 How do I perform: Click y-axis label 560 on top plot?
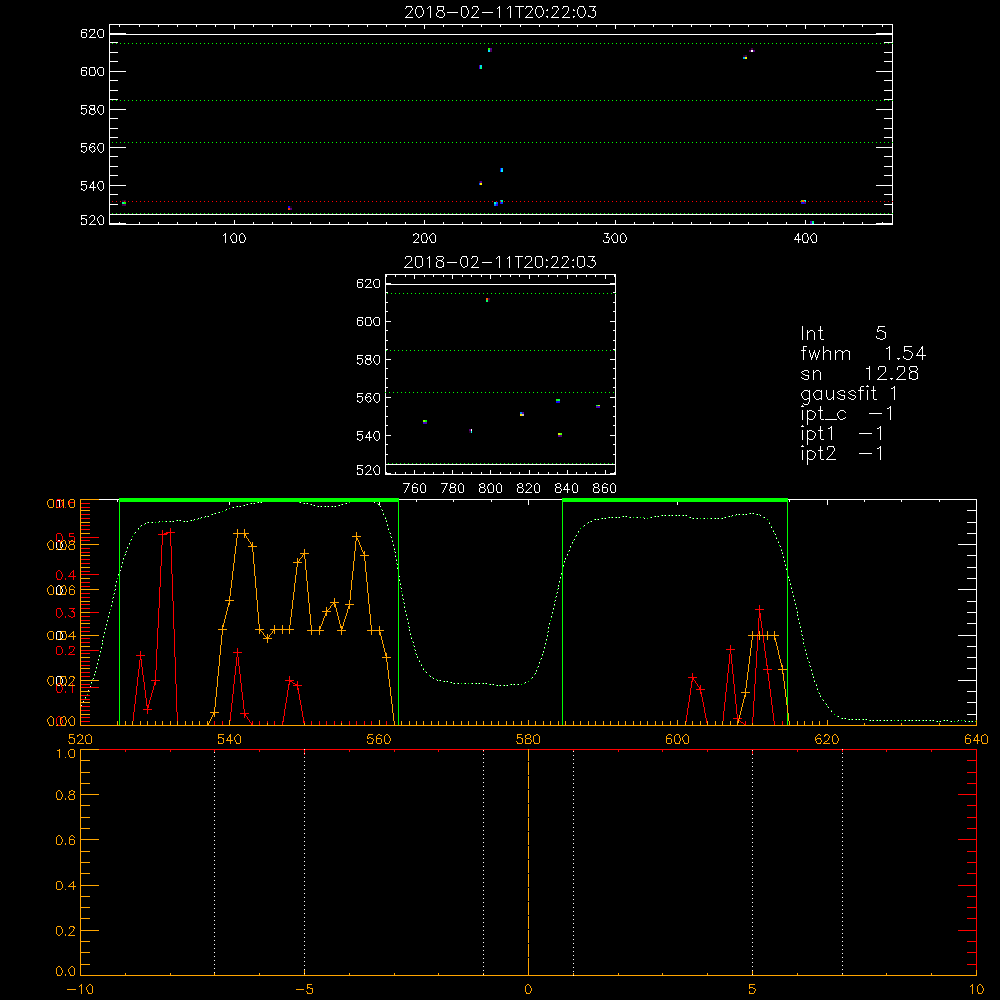coord(92,147)
